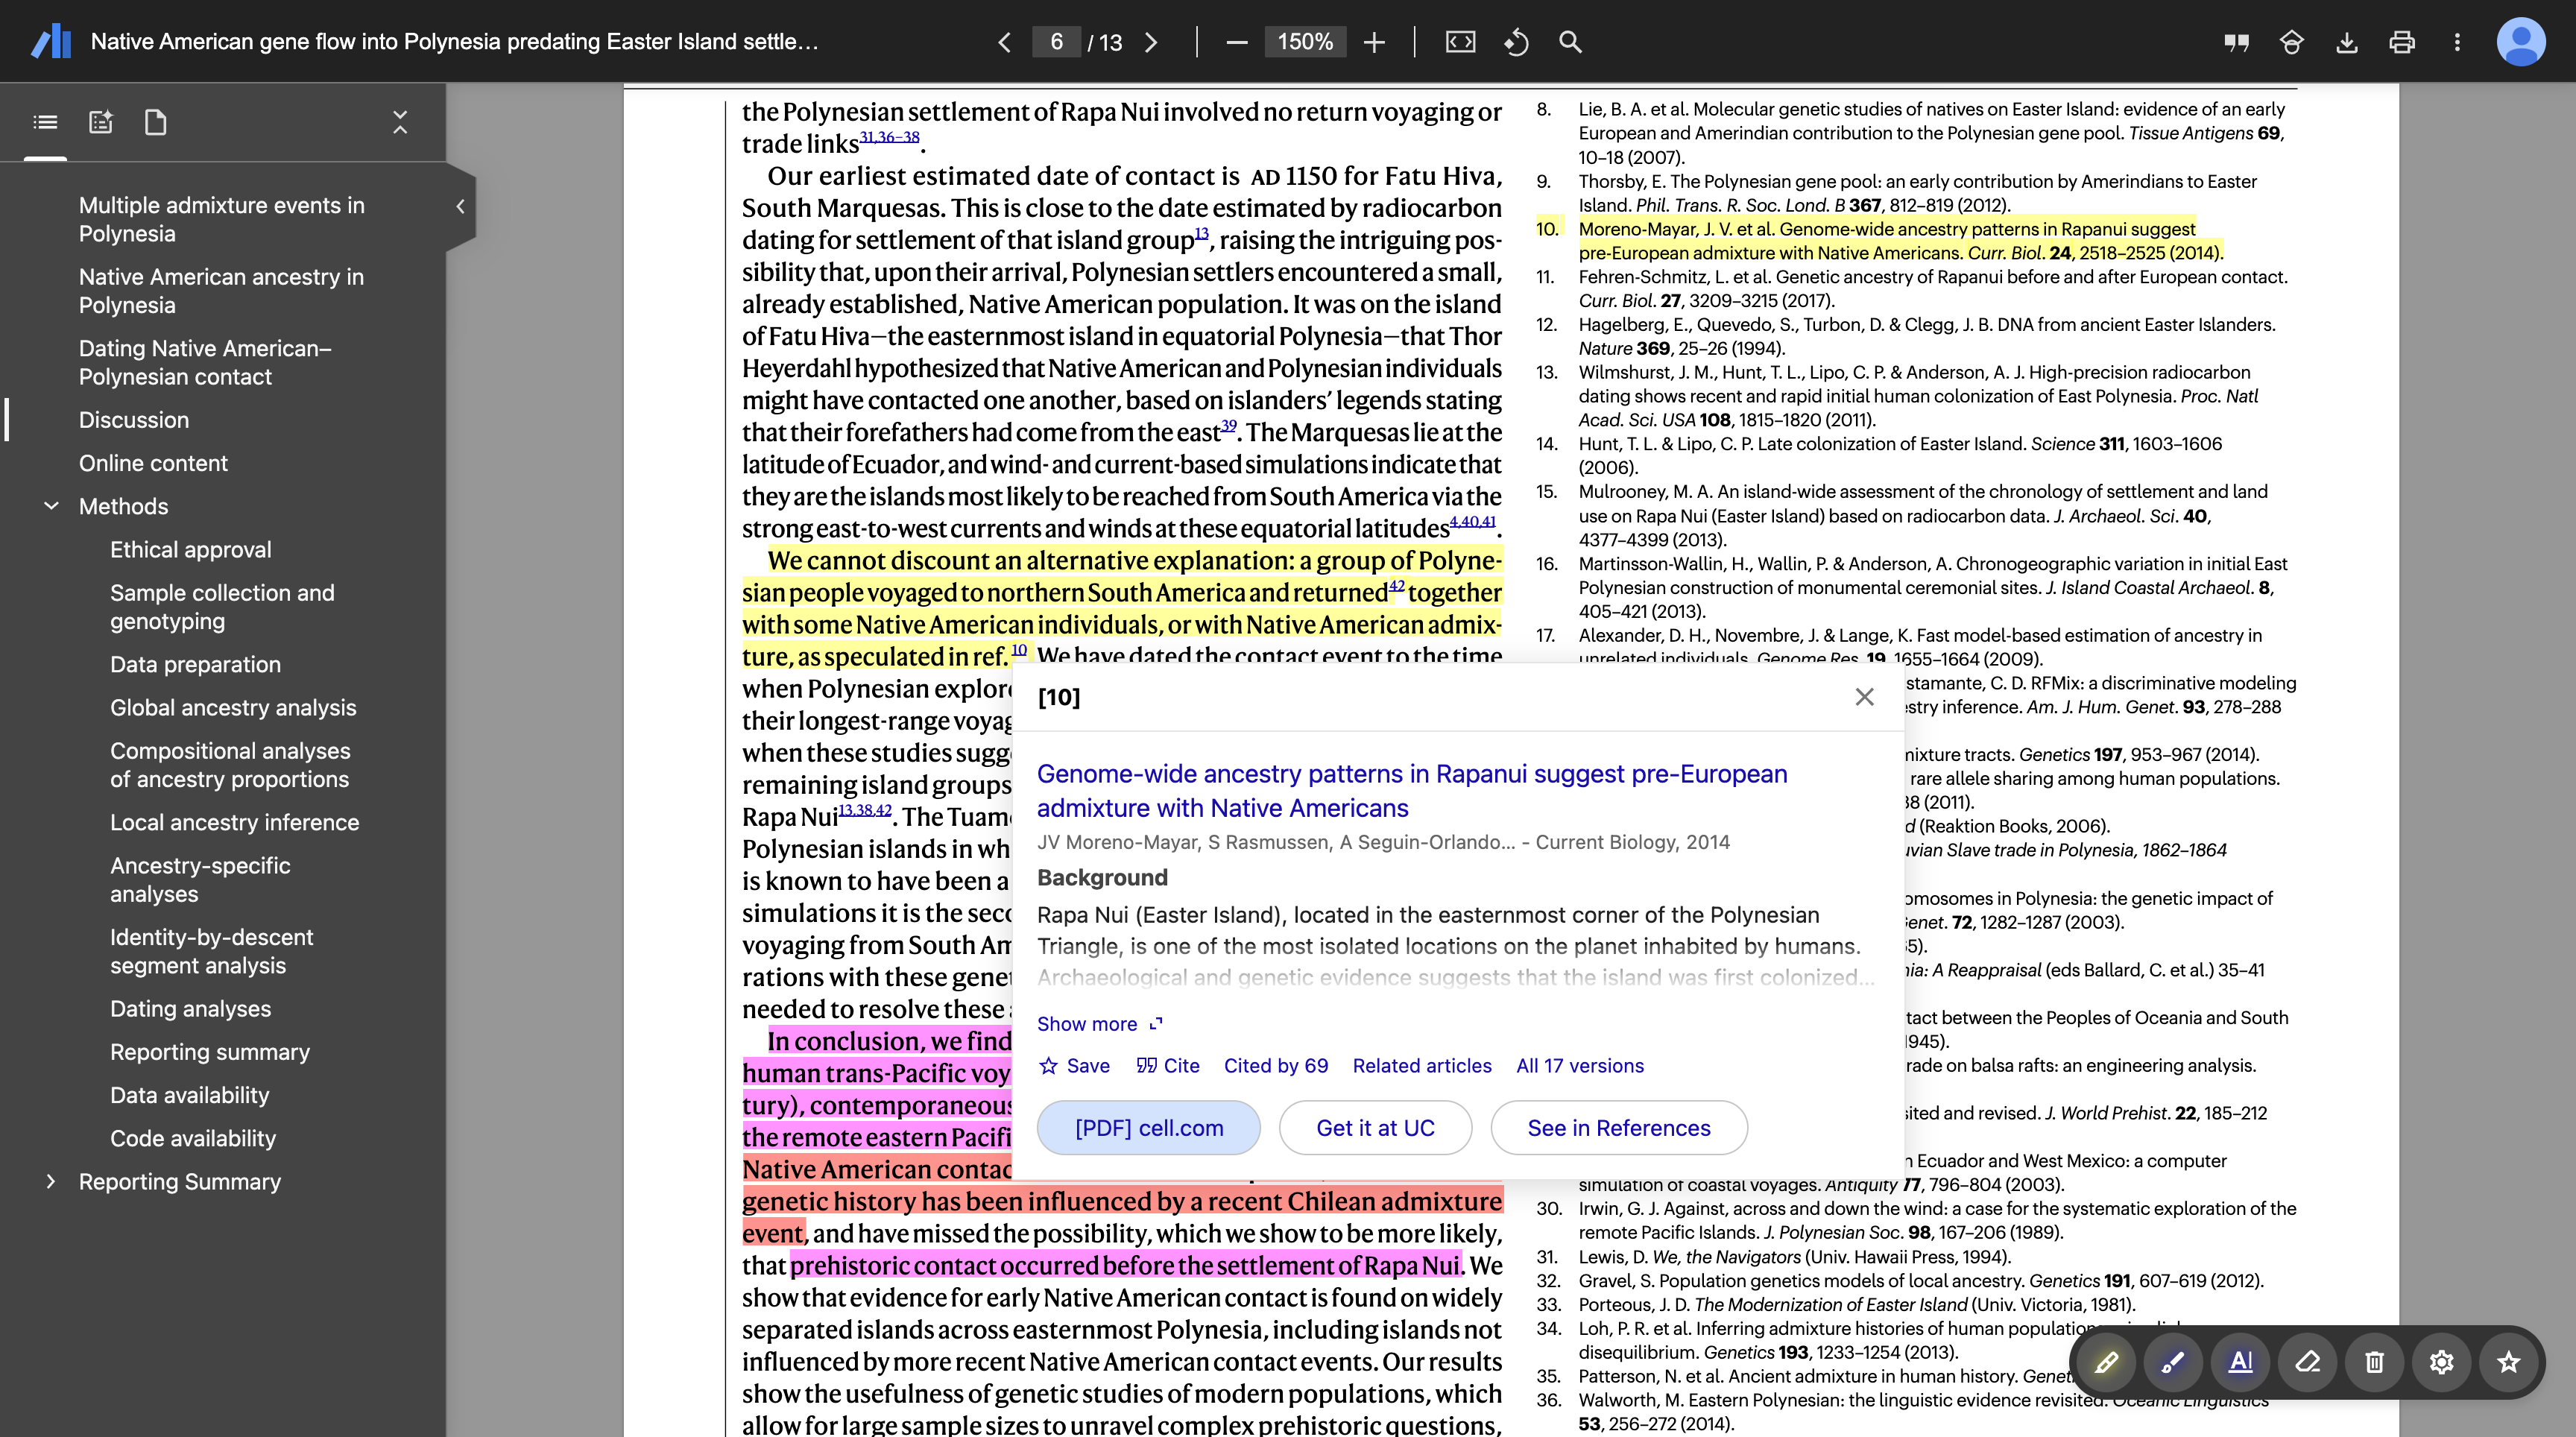Expand the Reporting Summary outline section
This screenshot has height=1437, width=2576.
tap(51, 1182)
